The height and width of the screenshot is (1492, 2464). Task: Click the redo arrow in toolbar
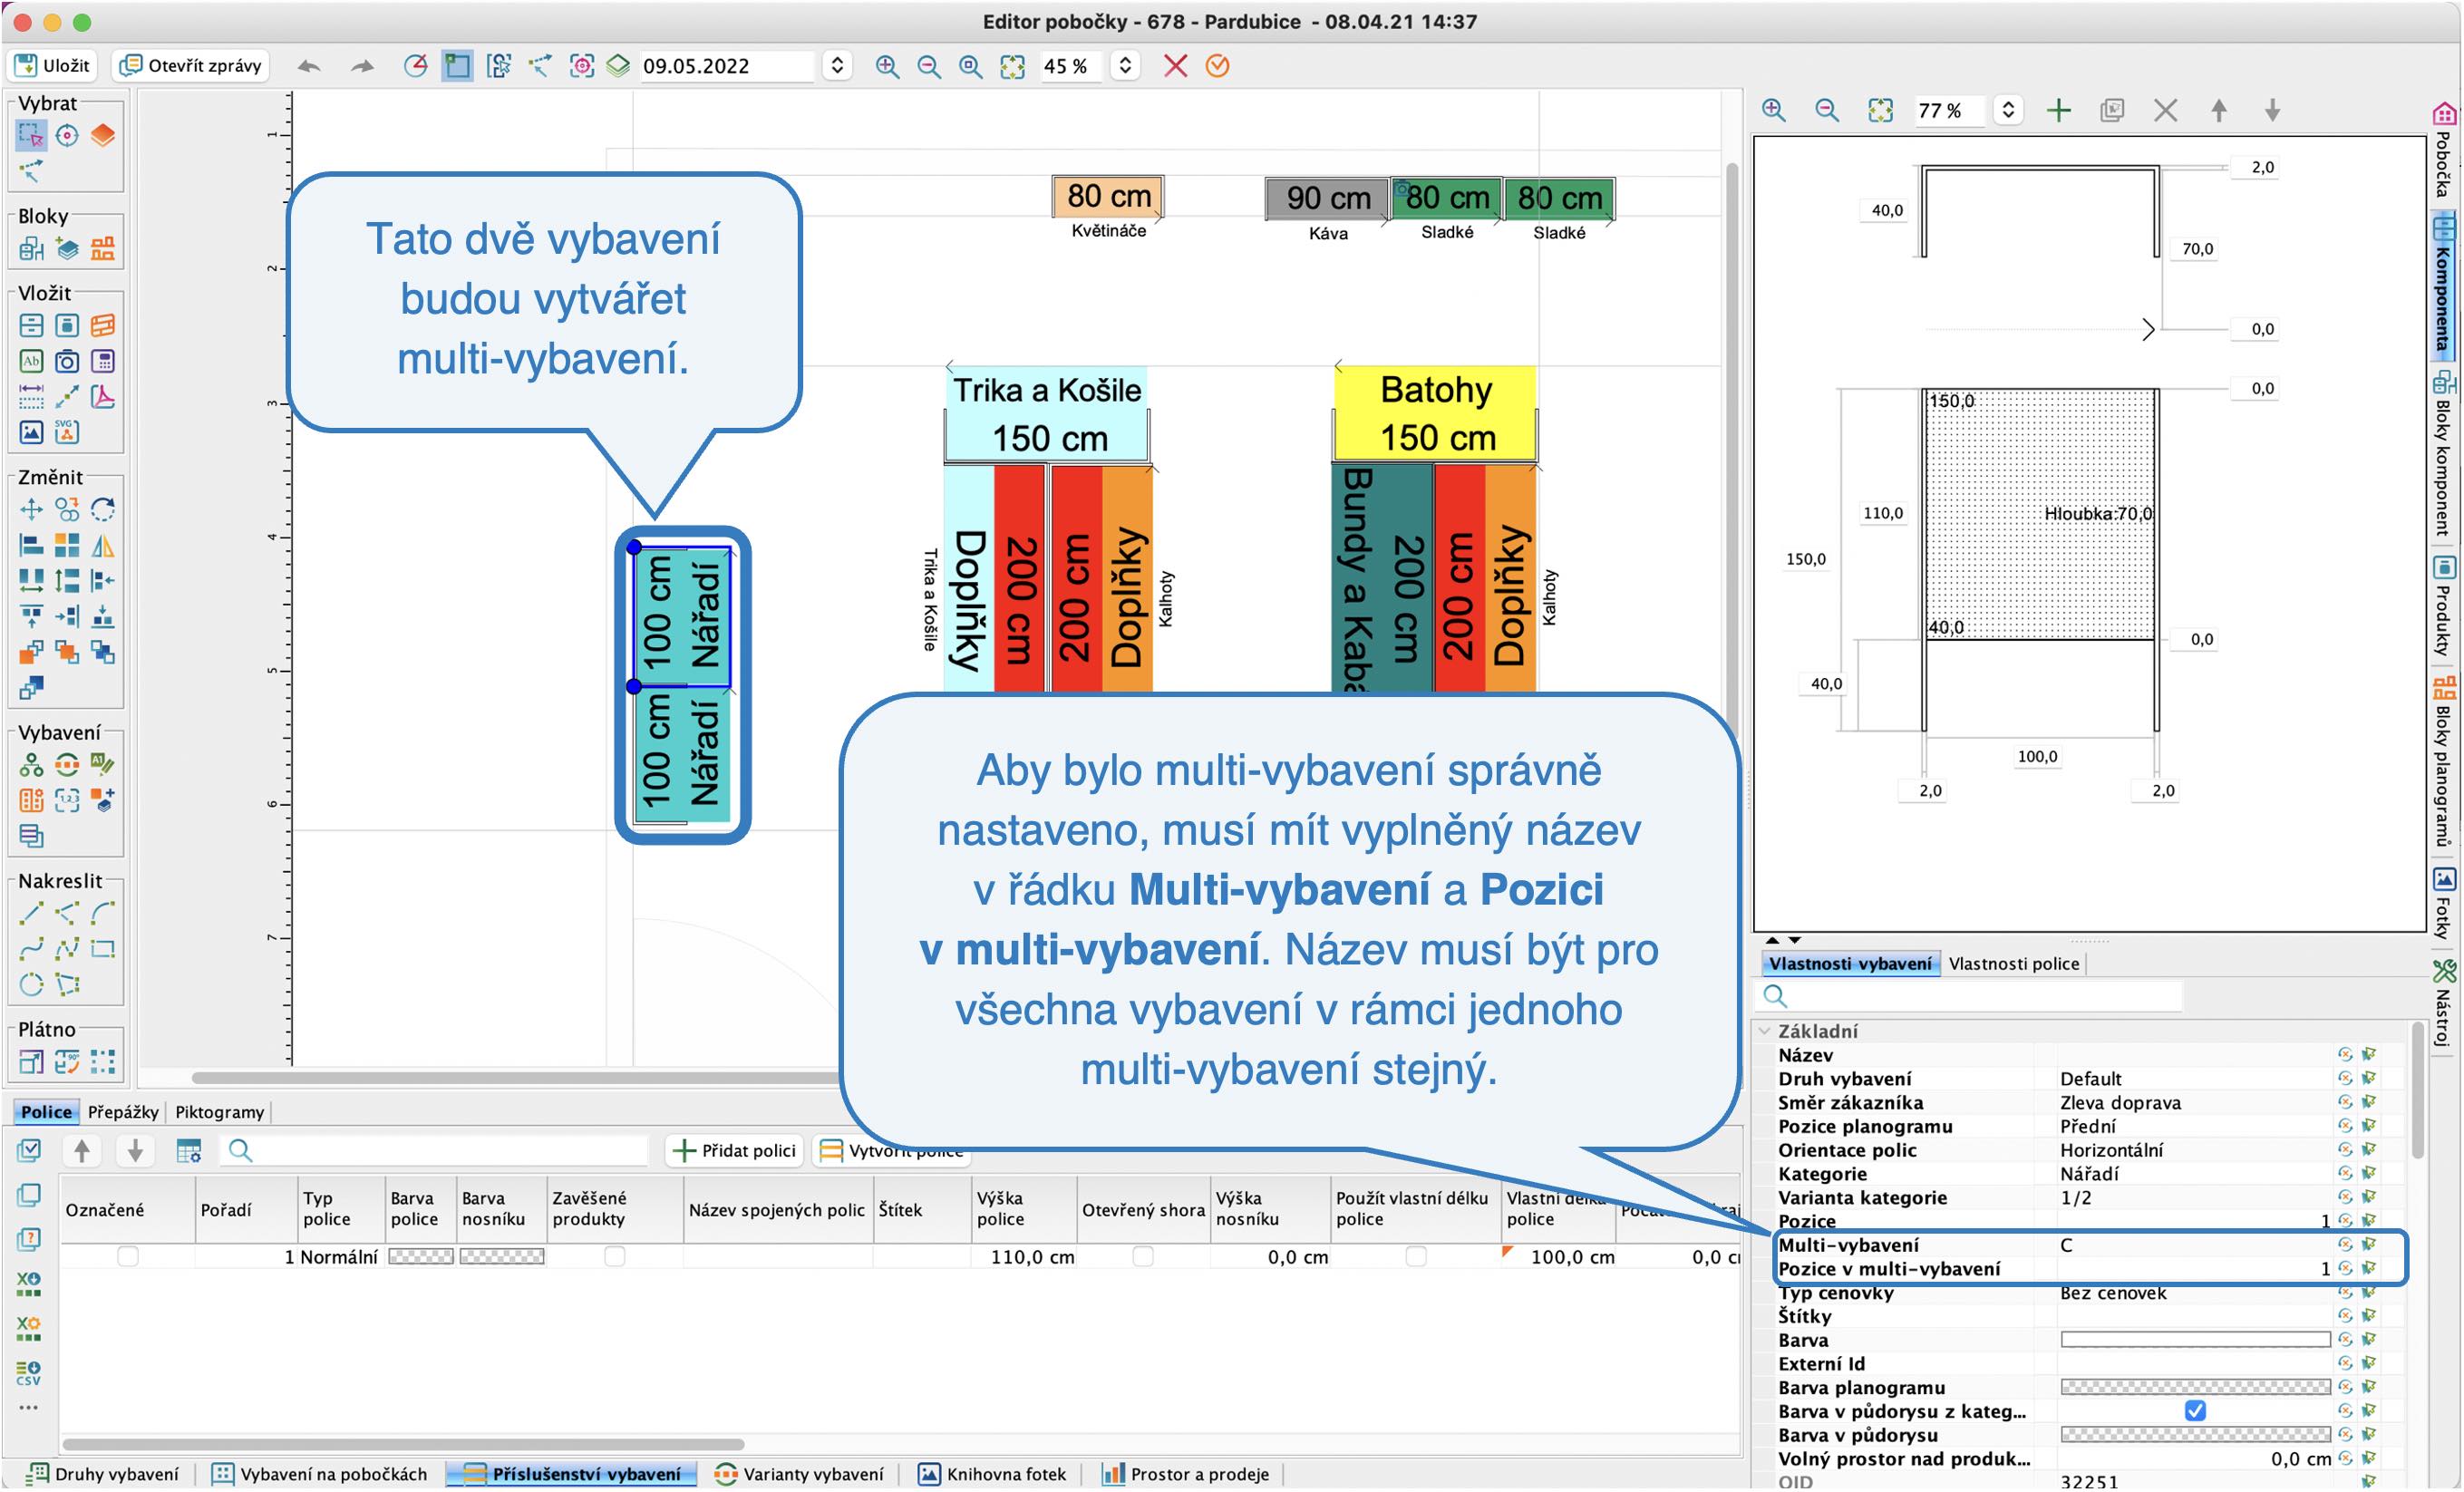(x=362, y=66)
